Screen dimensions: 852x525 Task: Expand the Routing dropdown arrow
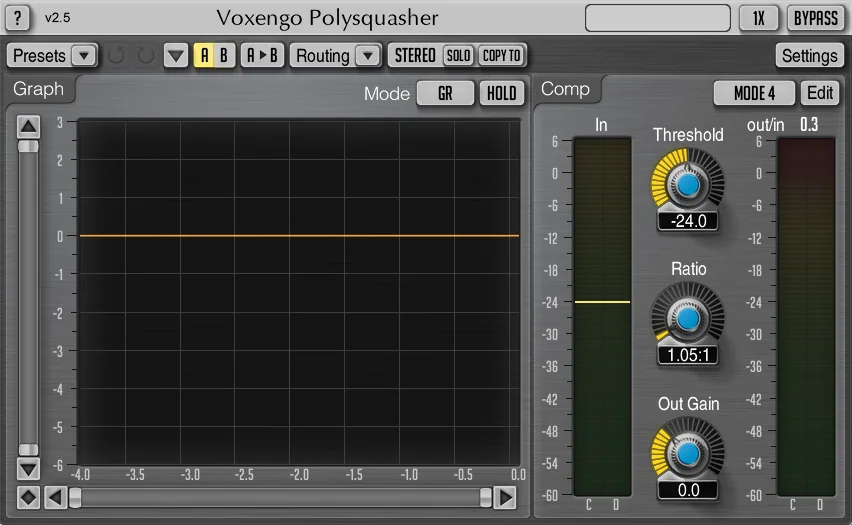click(x=368, y=55)
